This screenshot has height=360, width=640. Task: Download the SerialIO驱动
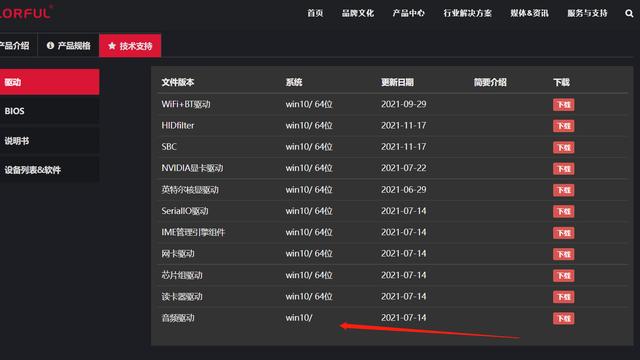564,211
